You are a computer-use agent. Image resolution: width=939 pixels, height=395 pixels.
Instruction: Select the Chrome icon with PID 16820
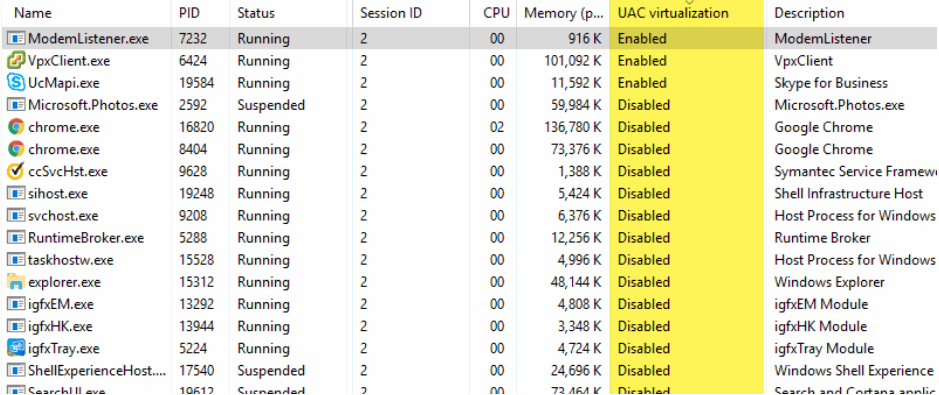point(16,127)
